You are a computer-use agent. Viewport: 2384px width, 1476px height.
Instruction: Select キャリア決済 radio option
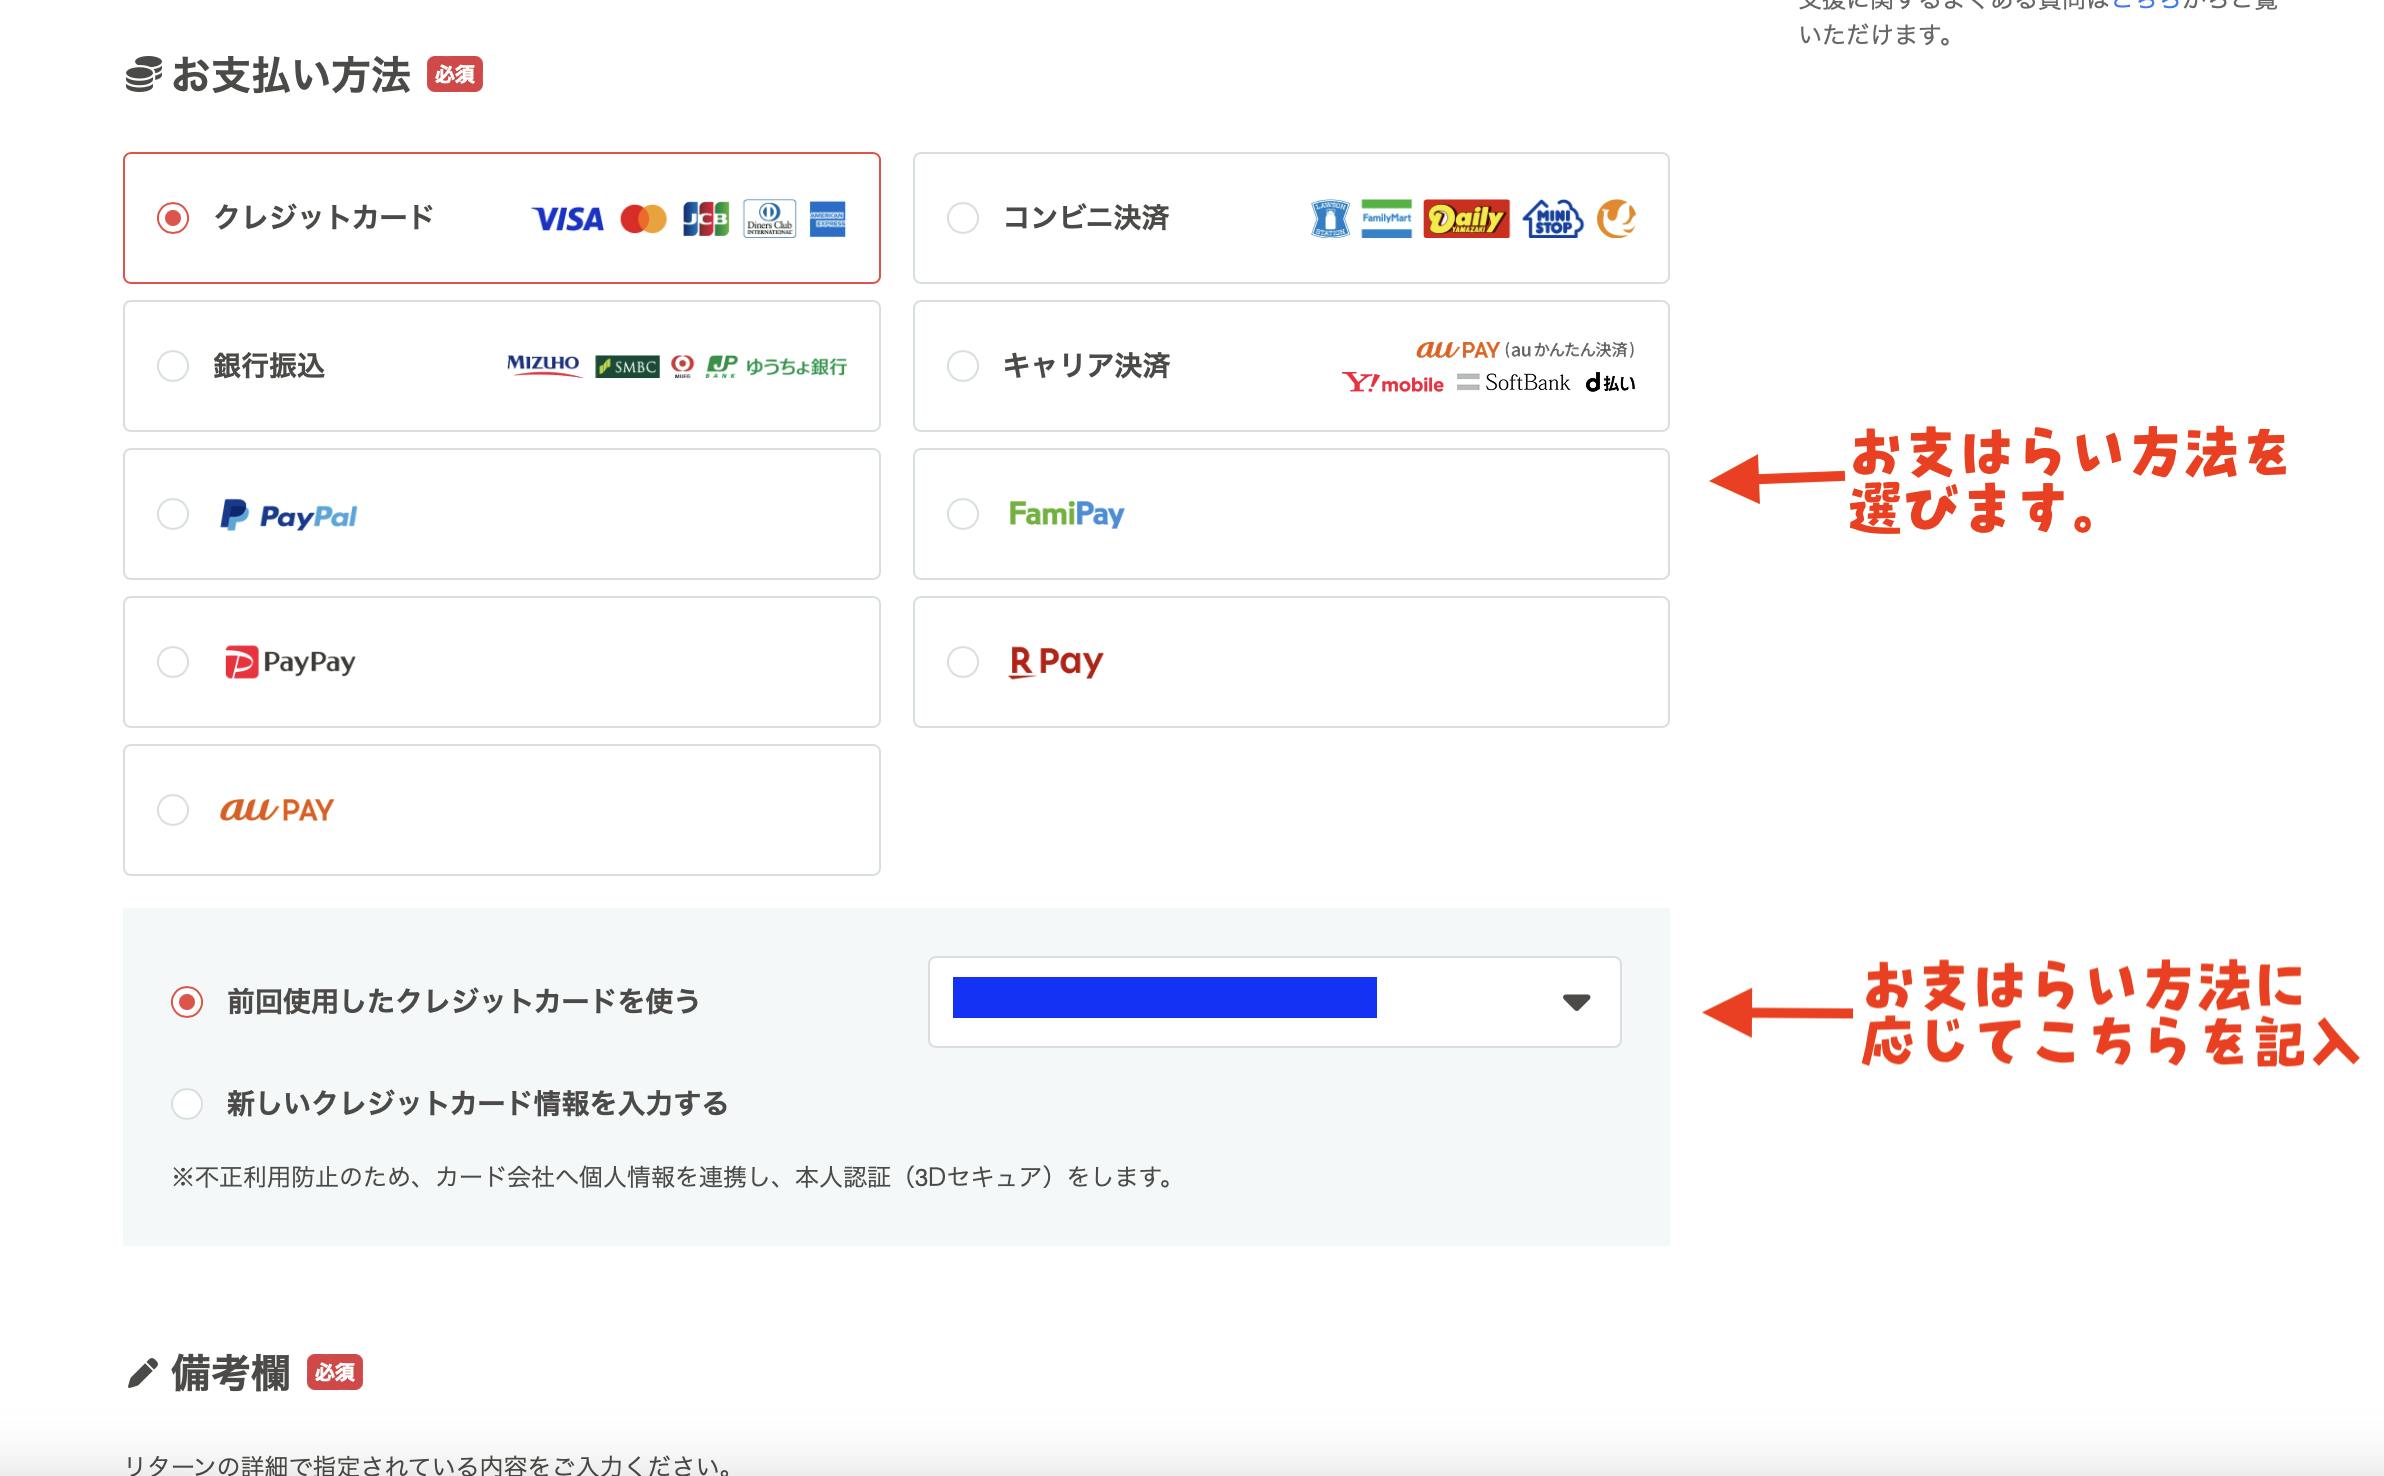(963, 366)
